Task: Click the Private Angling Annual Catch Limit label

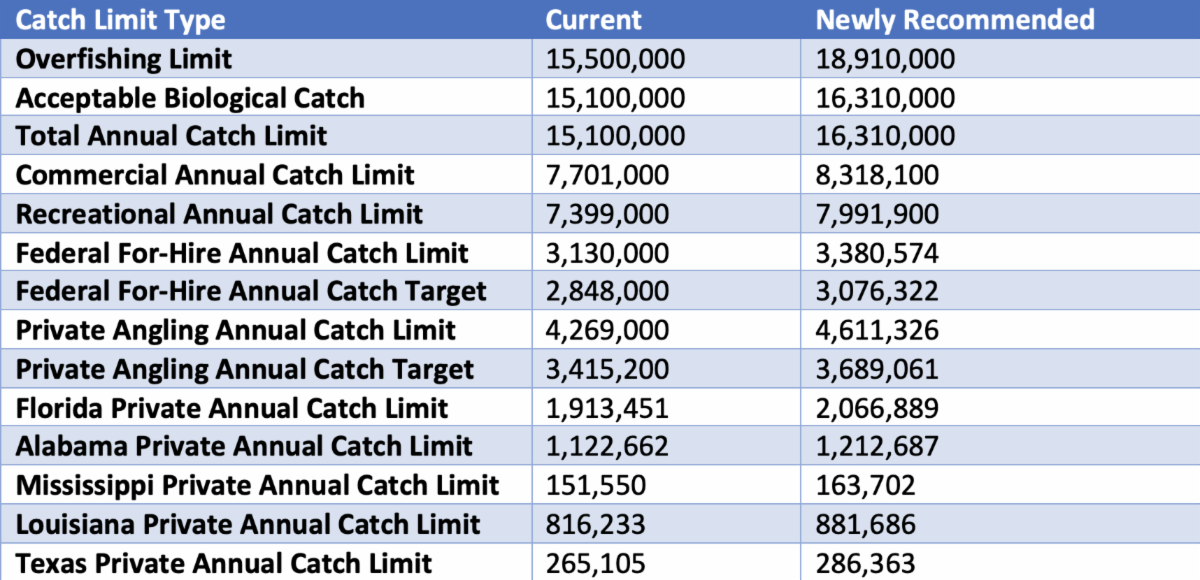Action: pyautogui.click(x=236, y=330)
